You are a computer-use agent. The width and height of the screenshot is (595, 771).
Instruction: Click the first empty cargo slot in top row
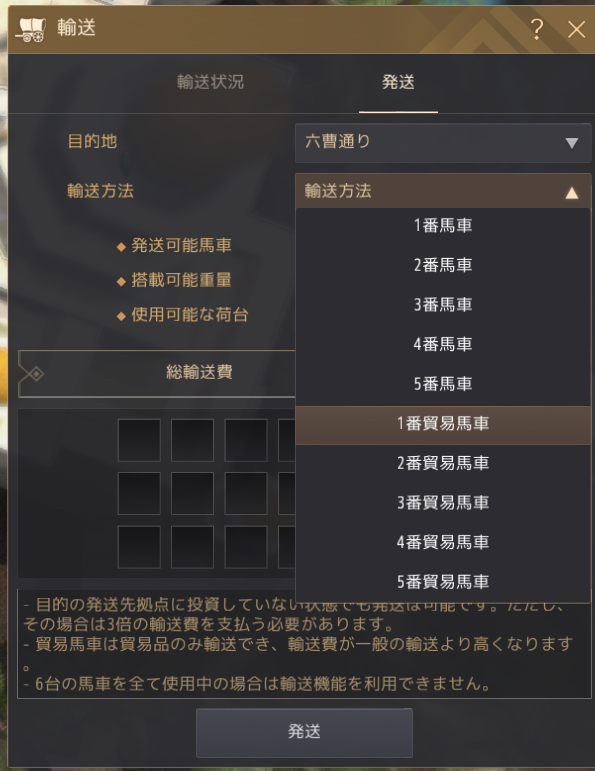pyautogui.click(x=139, y=440)
